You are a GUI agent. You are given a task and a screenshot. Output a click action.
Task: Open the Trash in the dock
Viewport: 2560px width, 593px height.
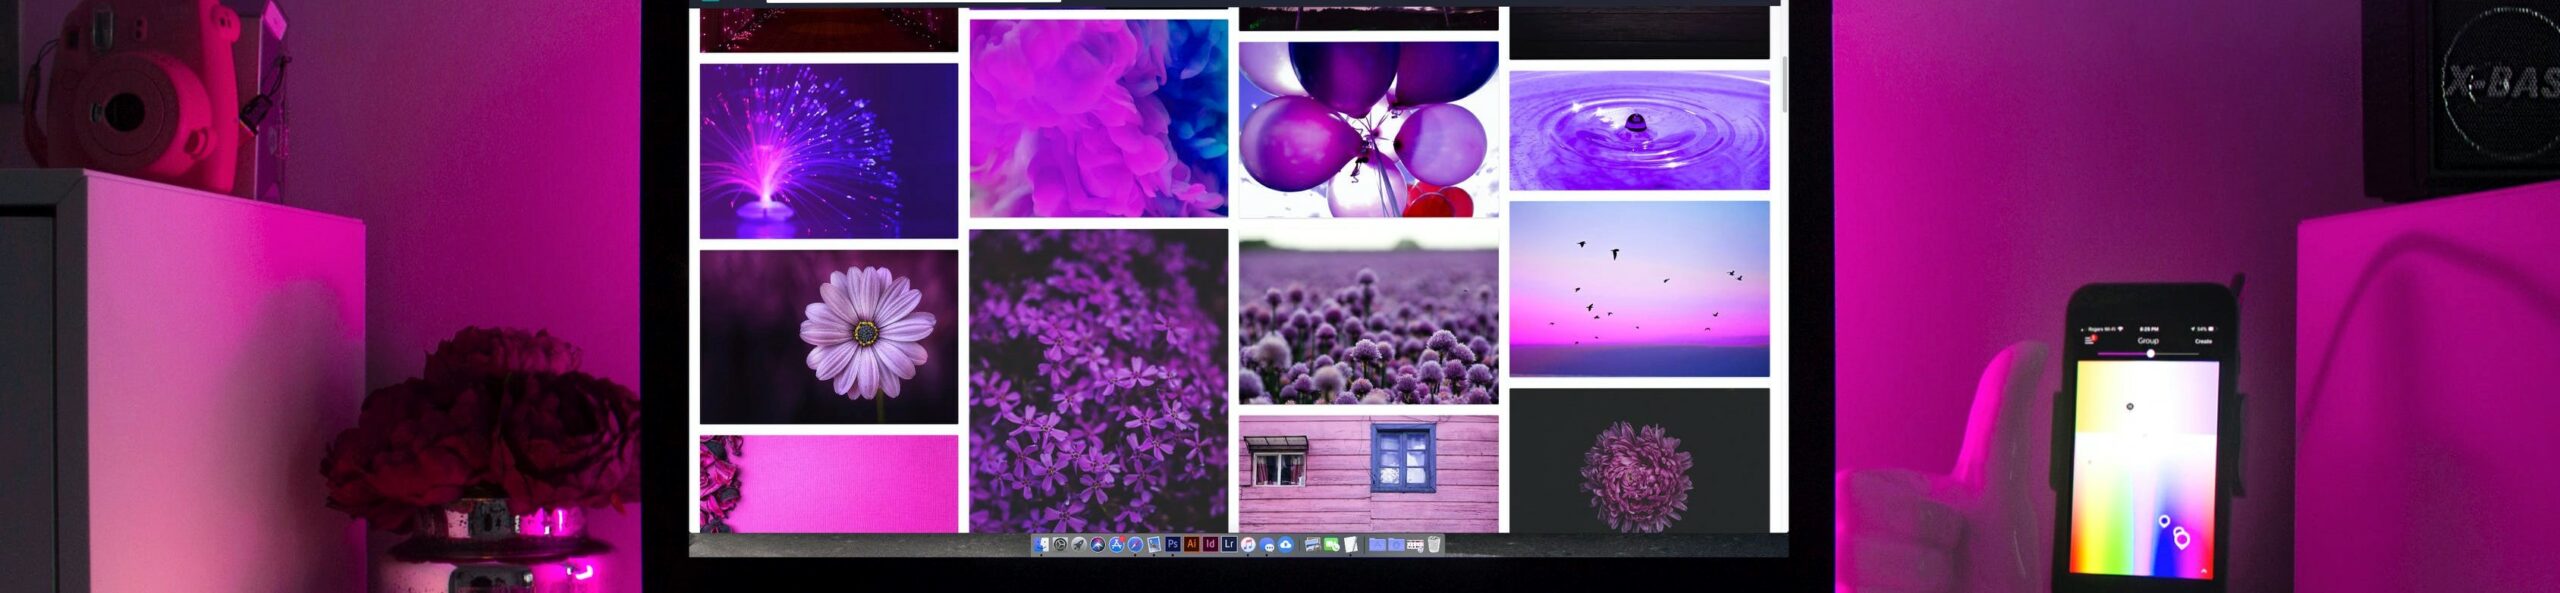coord(1434,545)
